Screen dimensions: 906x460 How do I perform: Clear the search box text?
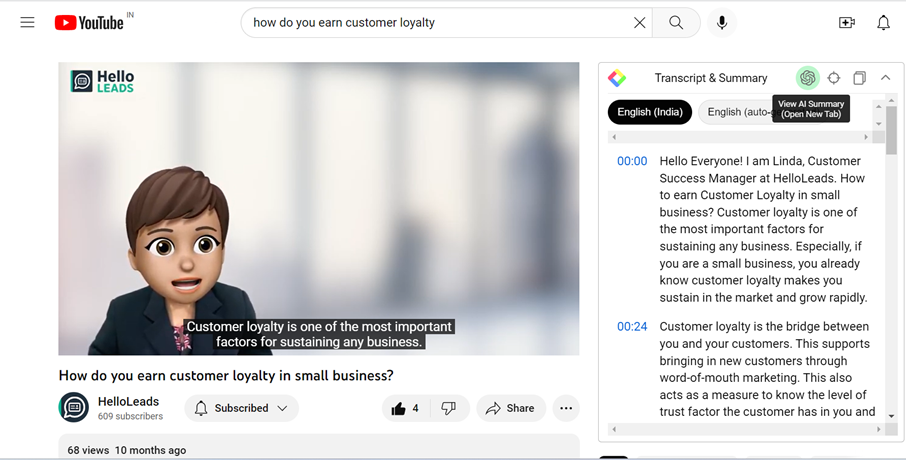pos(639,23)
